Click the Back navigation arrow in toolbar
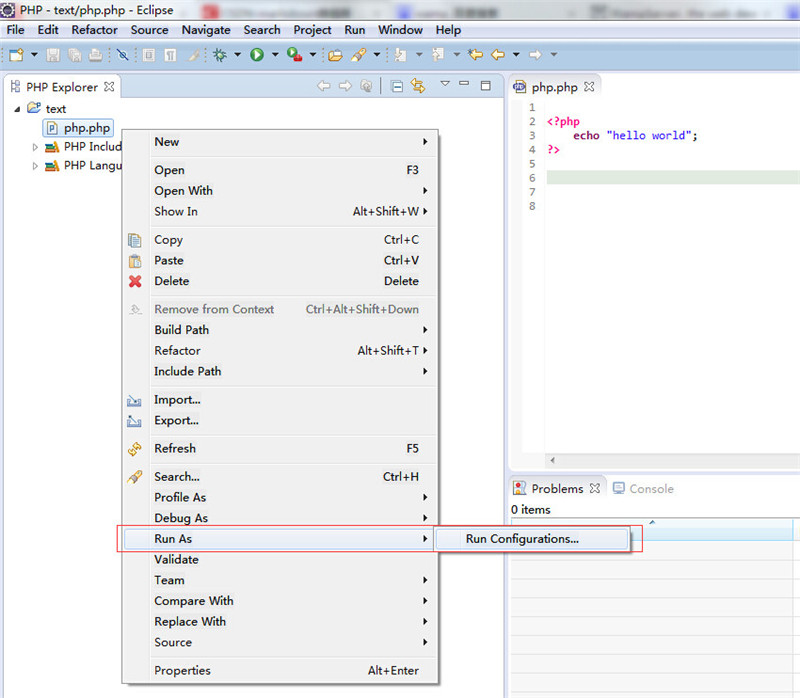Image resolution: width=800 pixels, height=698 pixels. (497, 55)
